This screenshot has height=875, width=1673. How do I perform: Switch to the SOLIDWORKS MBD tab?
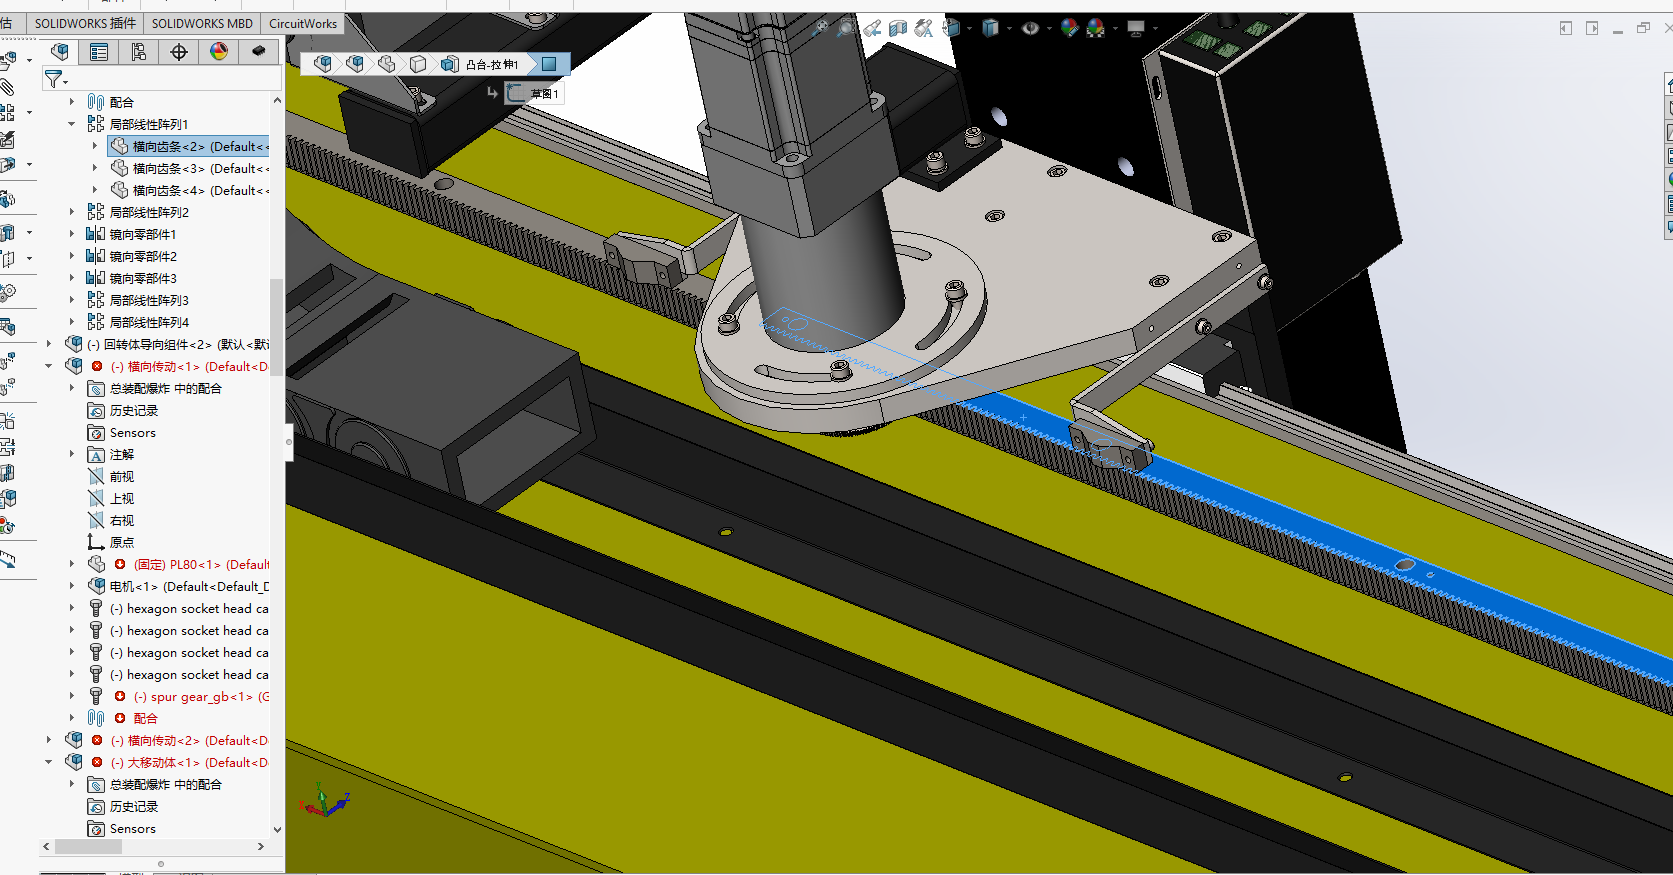click(202, 23)
